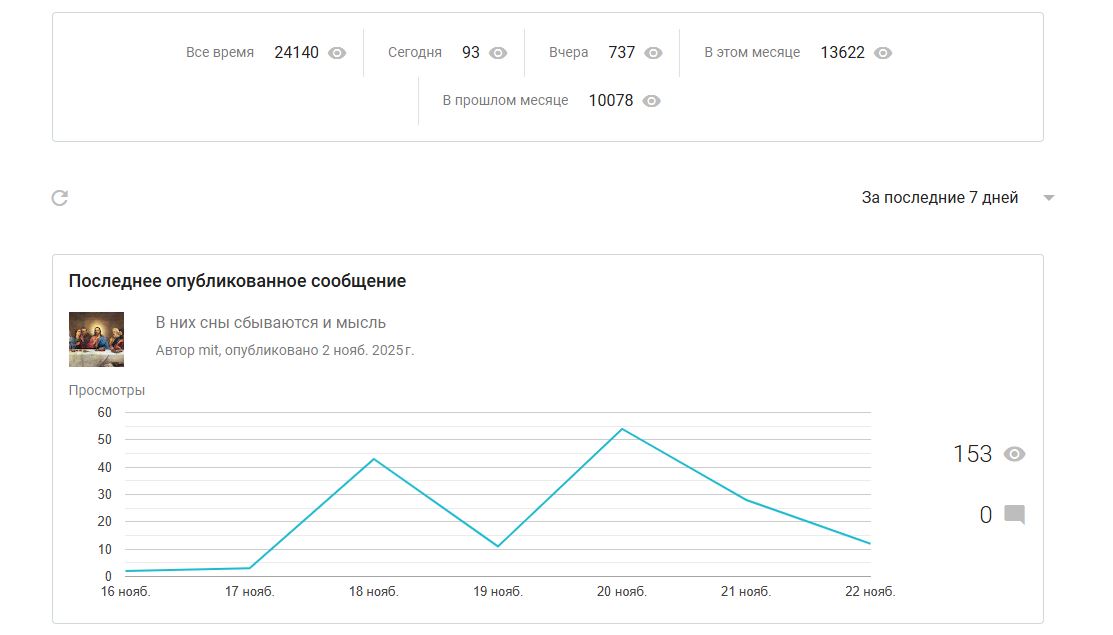Click the comments icon beside 0

point(1014,515)
